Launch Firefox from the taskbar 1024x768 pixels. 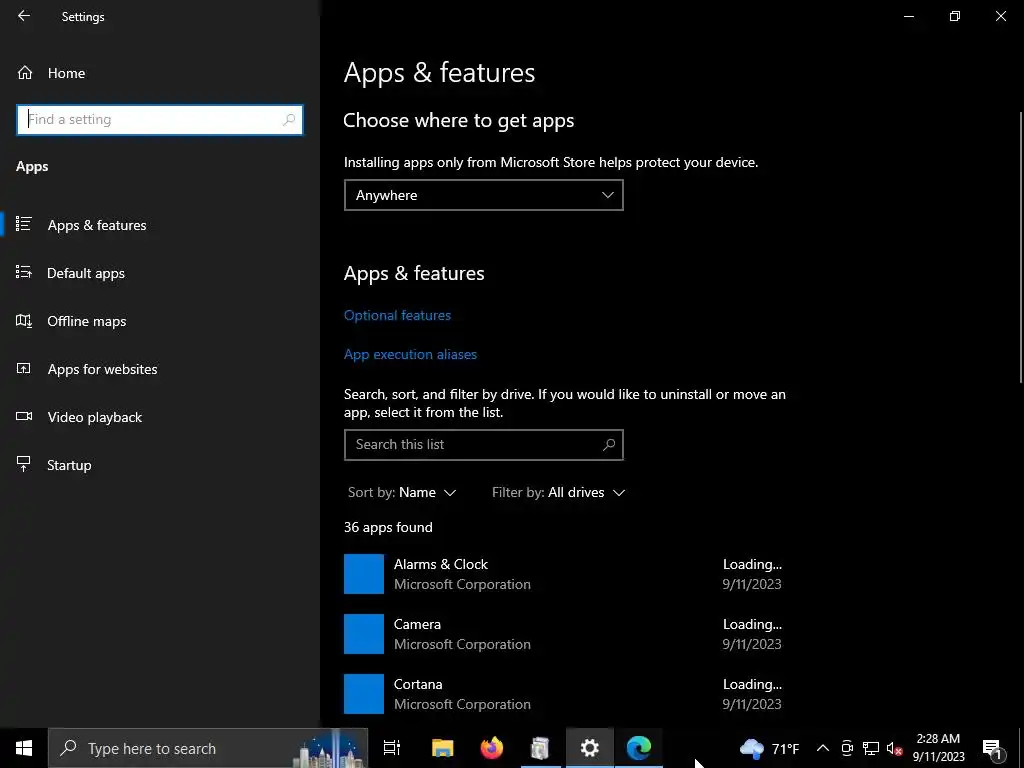pos(492,748)
